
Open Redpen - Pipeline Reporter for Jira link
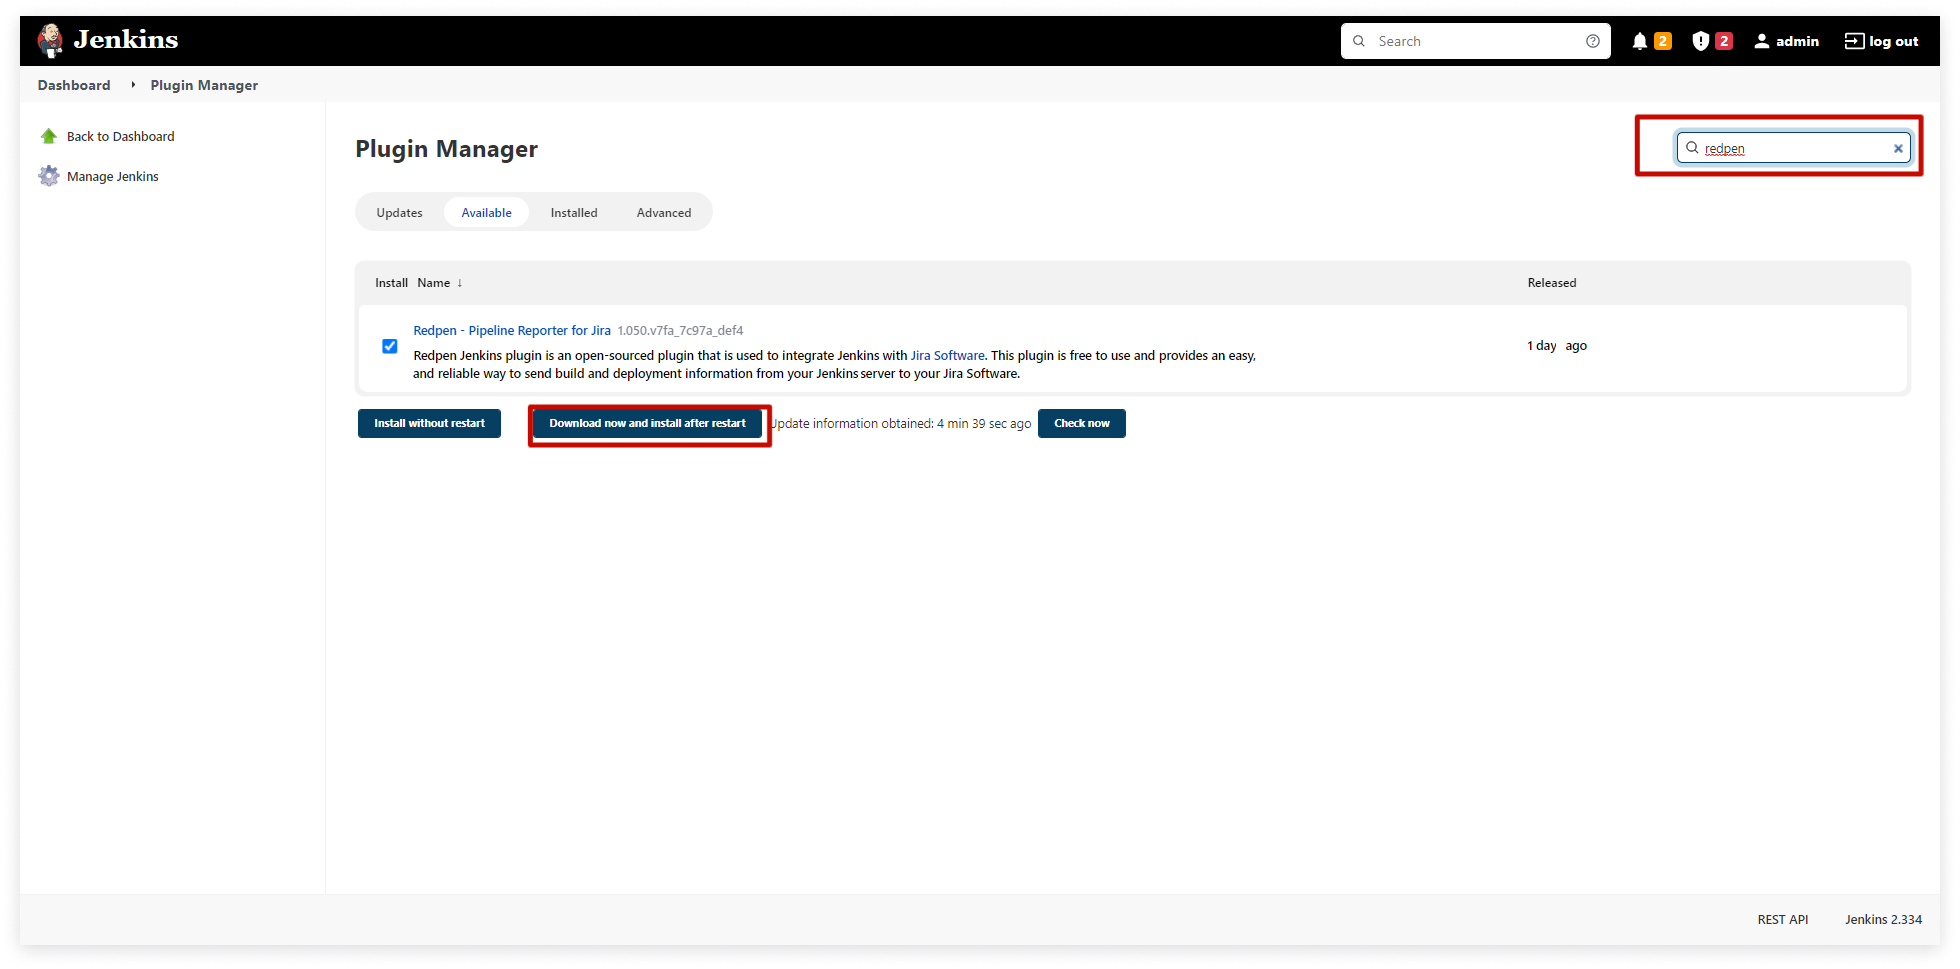512,330
